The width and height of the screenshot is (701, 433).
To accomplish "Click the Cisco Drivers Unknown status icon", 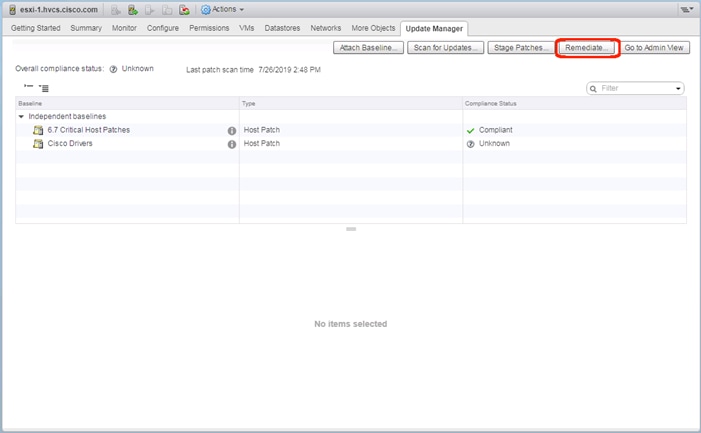I will (x=470, y=144).
